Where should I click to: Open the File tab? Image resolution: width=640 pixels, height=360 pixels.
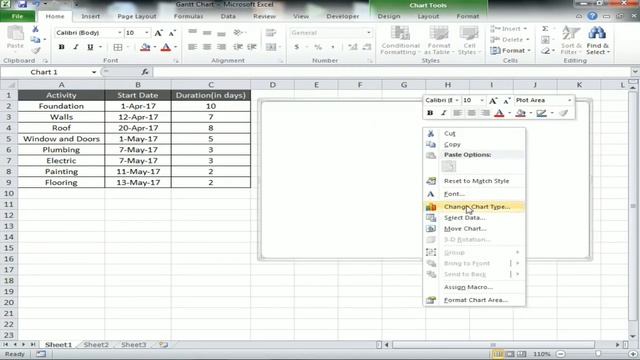click(18, 16)
